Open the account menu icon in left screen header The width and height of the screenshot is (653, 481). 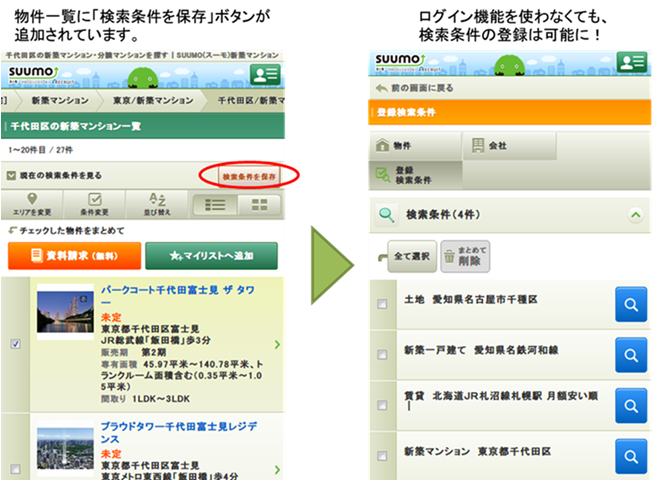point(265,74)
